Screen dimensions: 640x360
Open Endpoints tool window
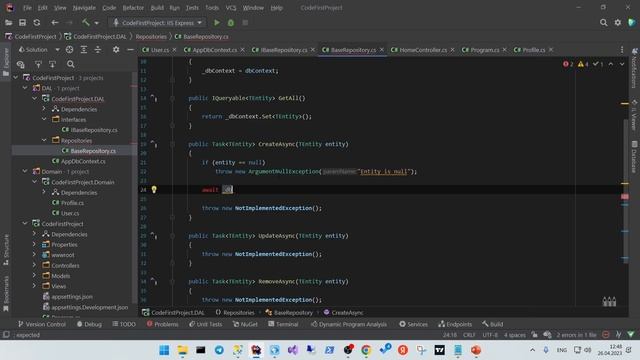pyautogui.click(x=455, y=324)
